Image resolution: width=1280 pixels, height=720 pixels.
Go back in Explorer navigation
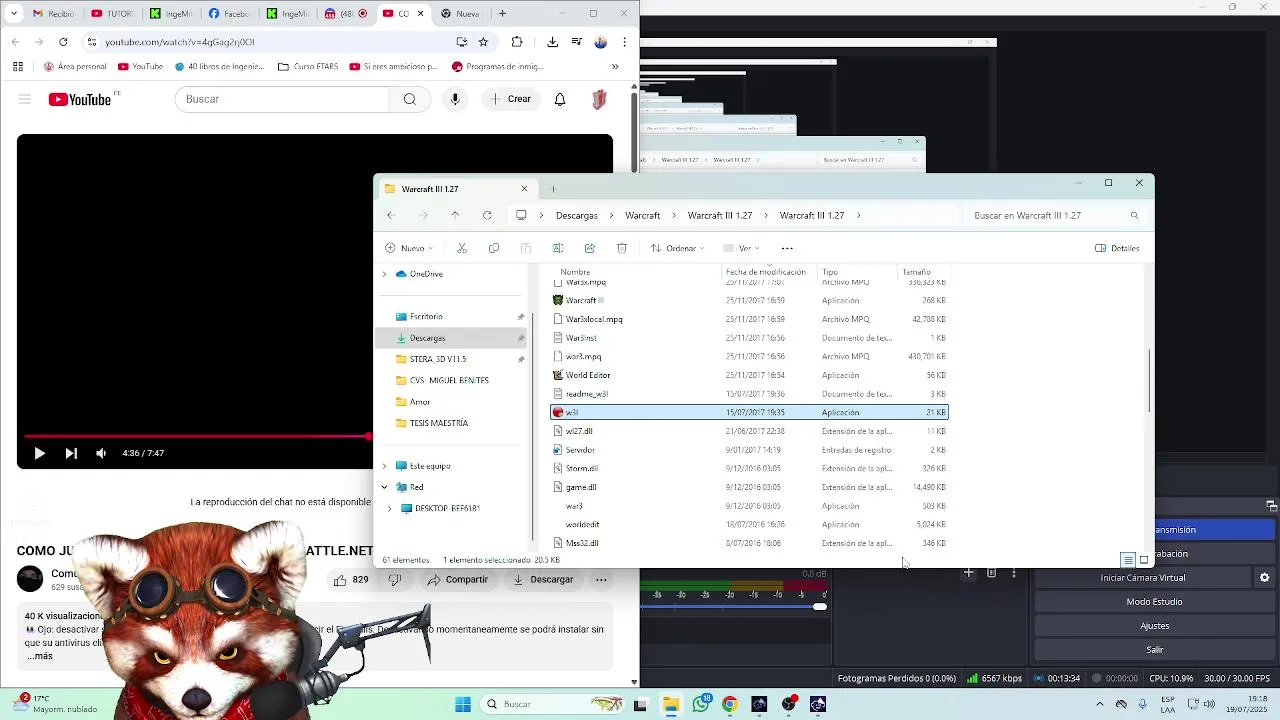coord(391,215)
